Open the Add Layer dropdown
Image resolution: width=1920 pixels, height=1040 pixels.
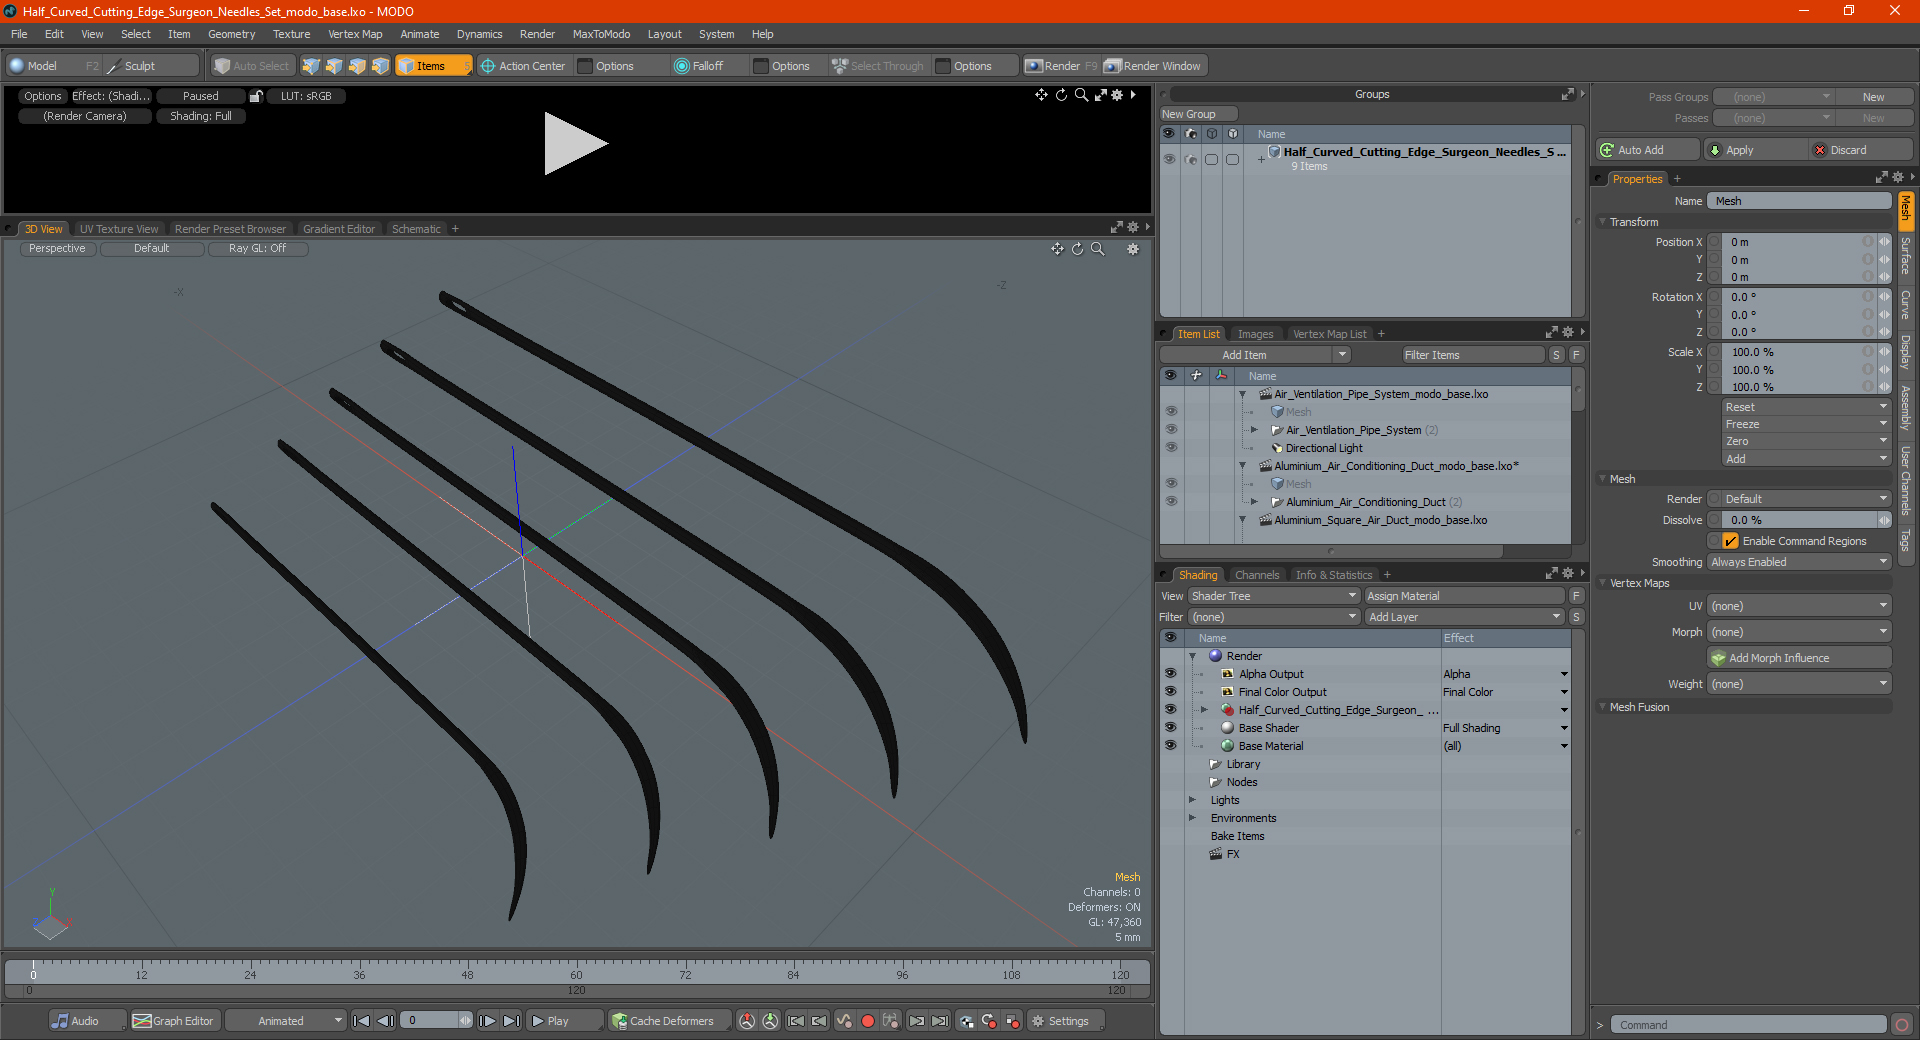[1464, 617]
